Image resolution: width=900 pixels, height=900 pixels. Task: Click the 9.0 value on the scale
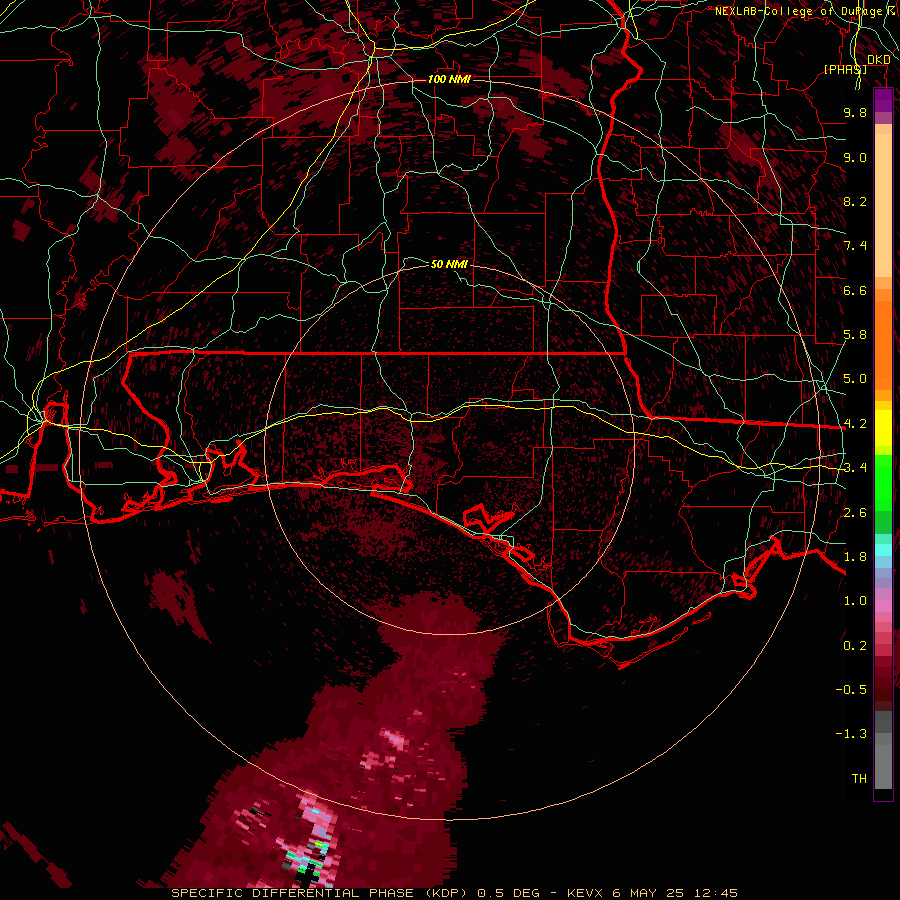pos(855,157)
